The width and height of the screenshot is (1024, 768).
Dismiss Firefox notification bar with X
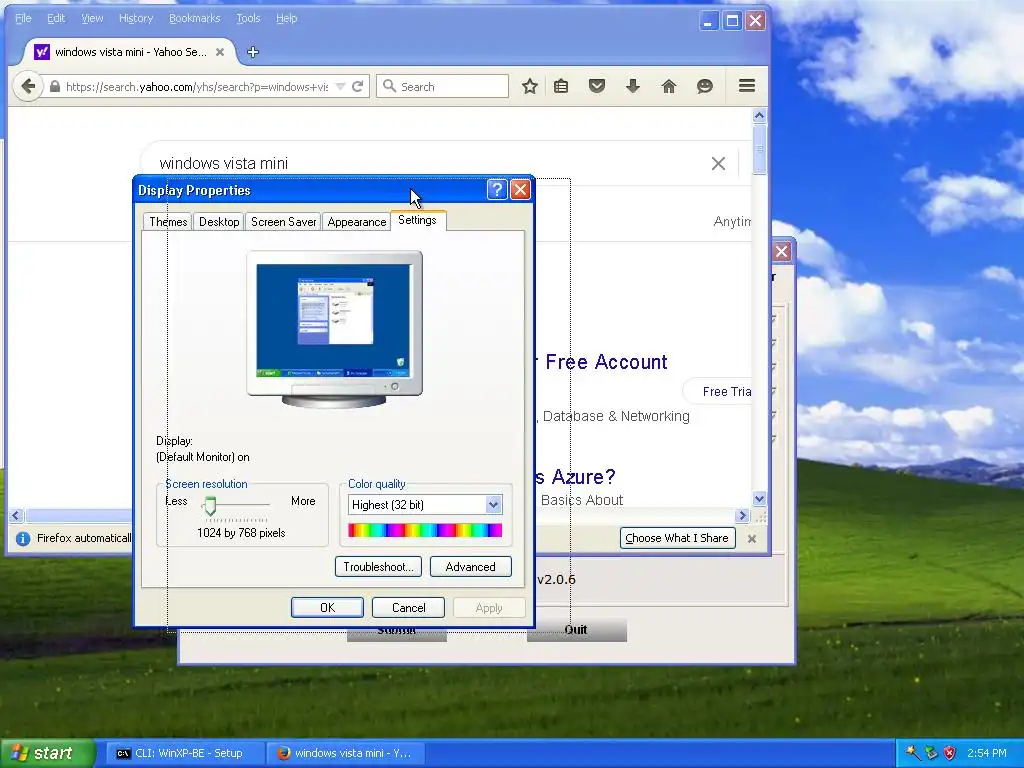click(752, 539)
